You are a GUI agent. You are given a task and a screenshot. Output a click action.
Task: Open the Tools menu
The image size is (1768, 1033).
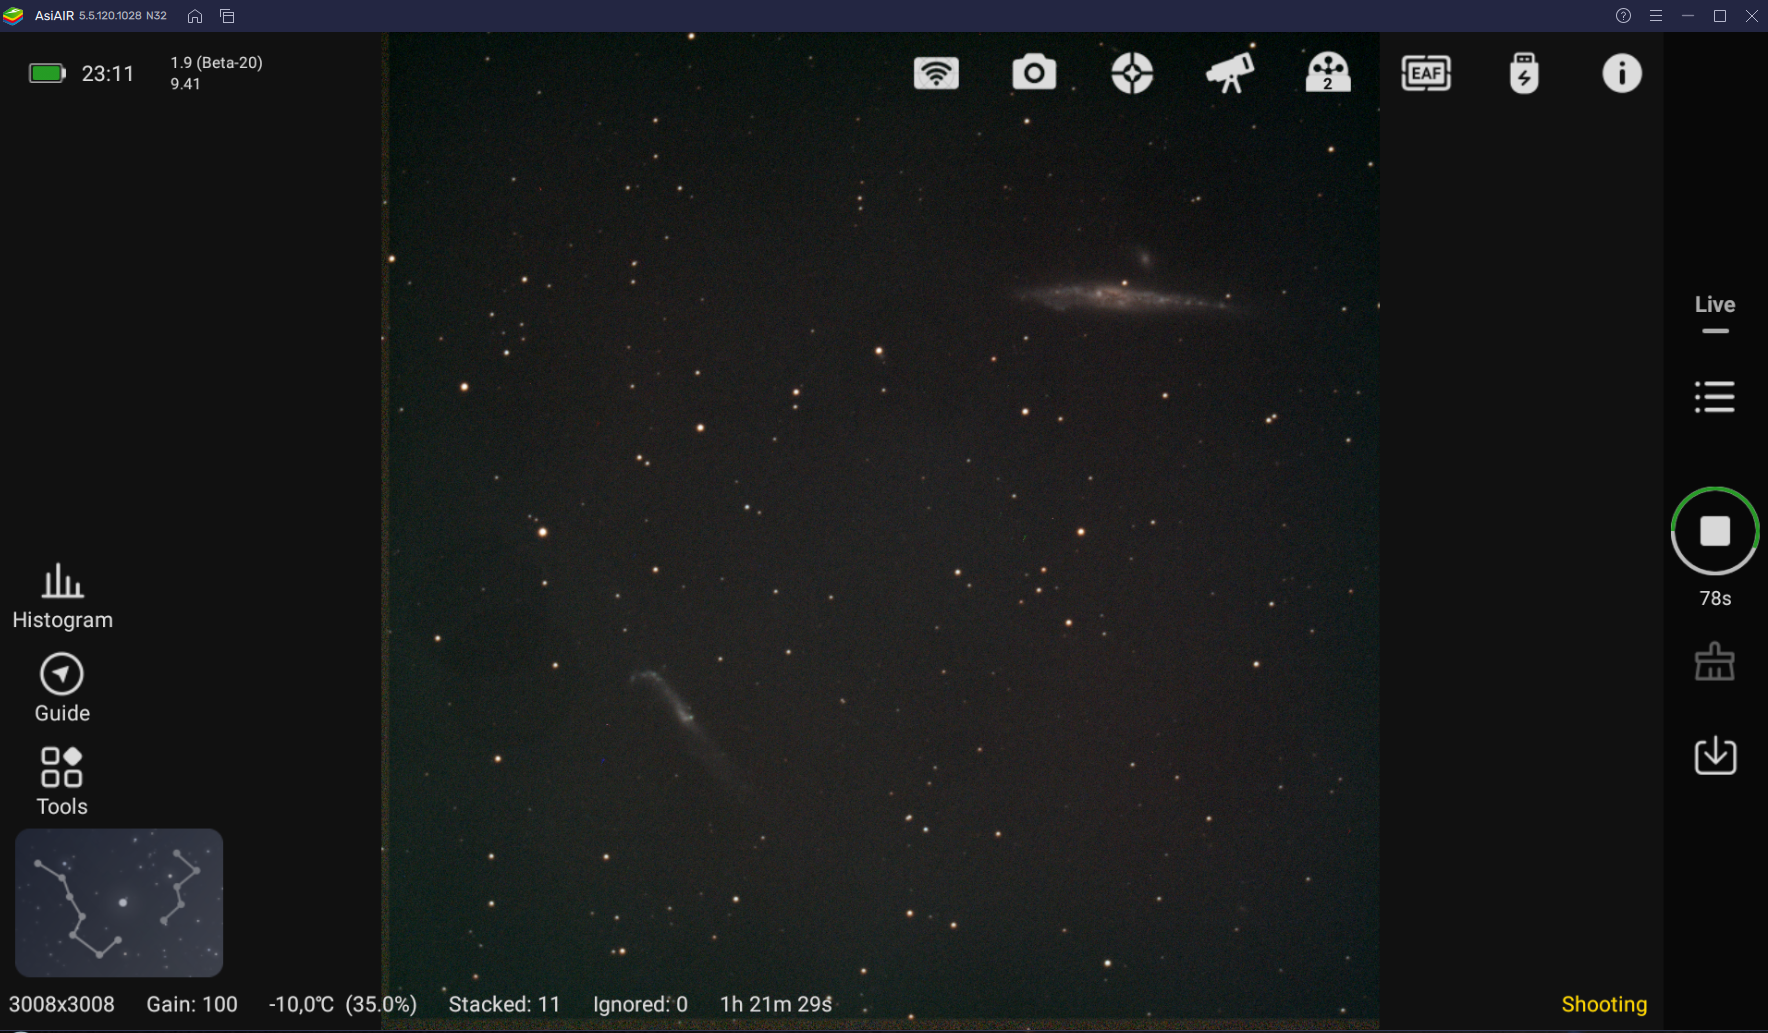[62, 782]
